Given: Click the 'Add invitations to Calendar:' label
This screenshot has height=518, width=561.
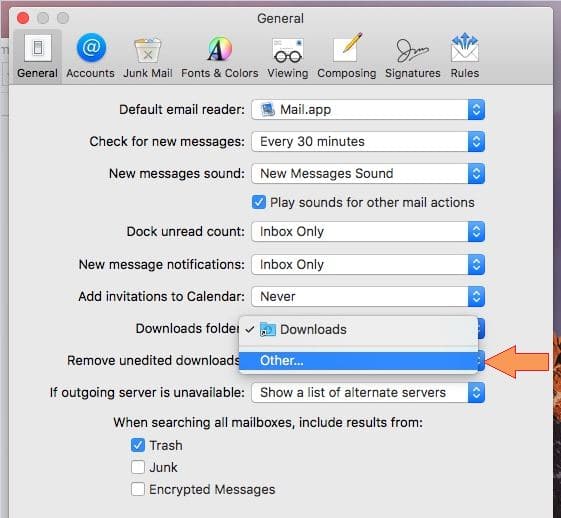Looking at the screenshot, I should tap(162, 296).
